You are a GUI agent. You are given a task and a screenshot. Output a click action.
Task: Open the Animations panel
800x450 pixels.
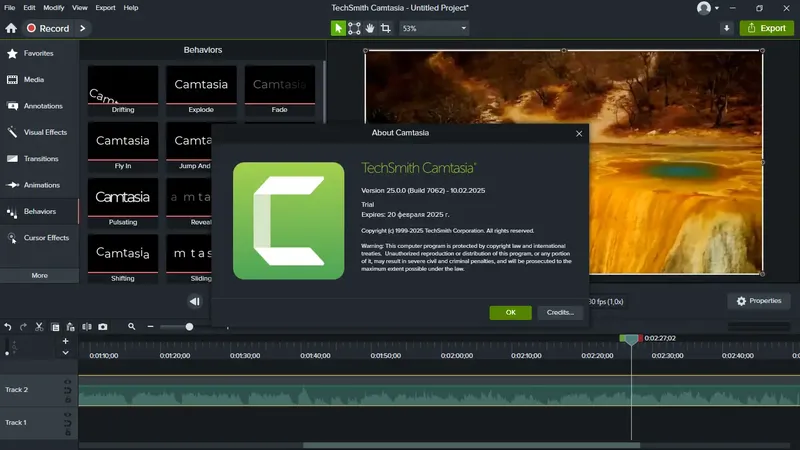click(39, 185)
